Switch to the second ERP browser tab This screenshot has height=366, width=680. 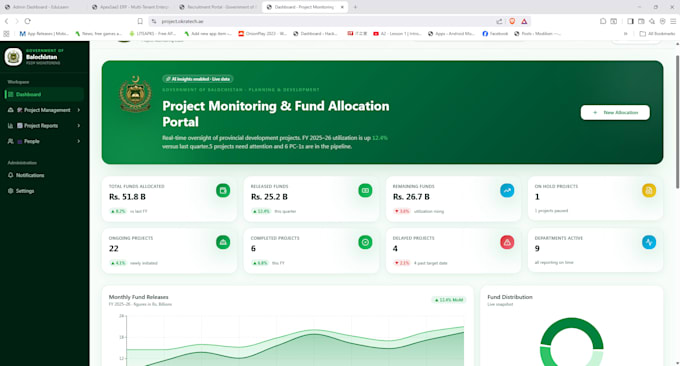pyautogui.click(x=131, y=7)
